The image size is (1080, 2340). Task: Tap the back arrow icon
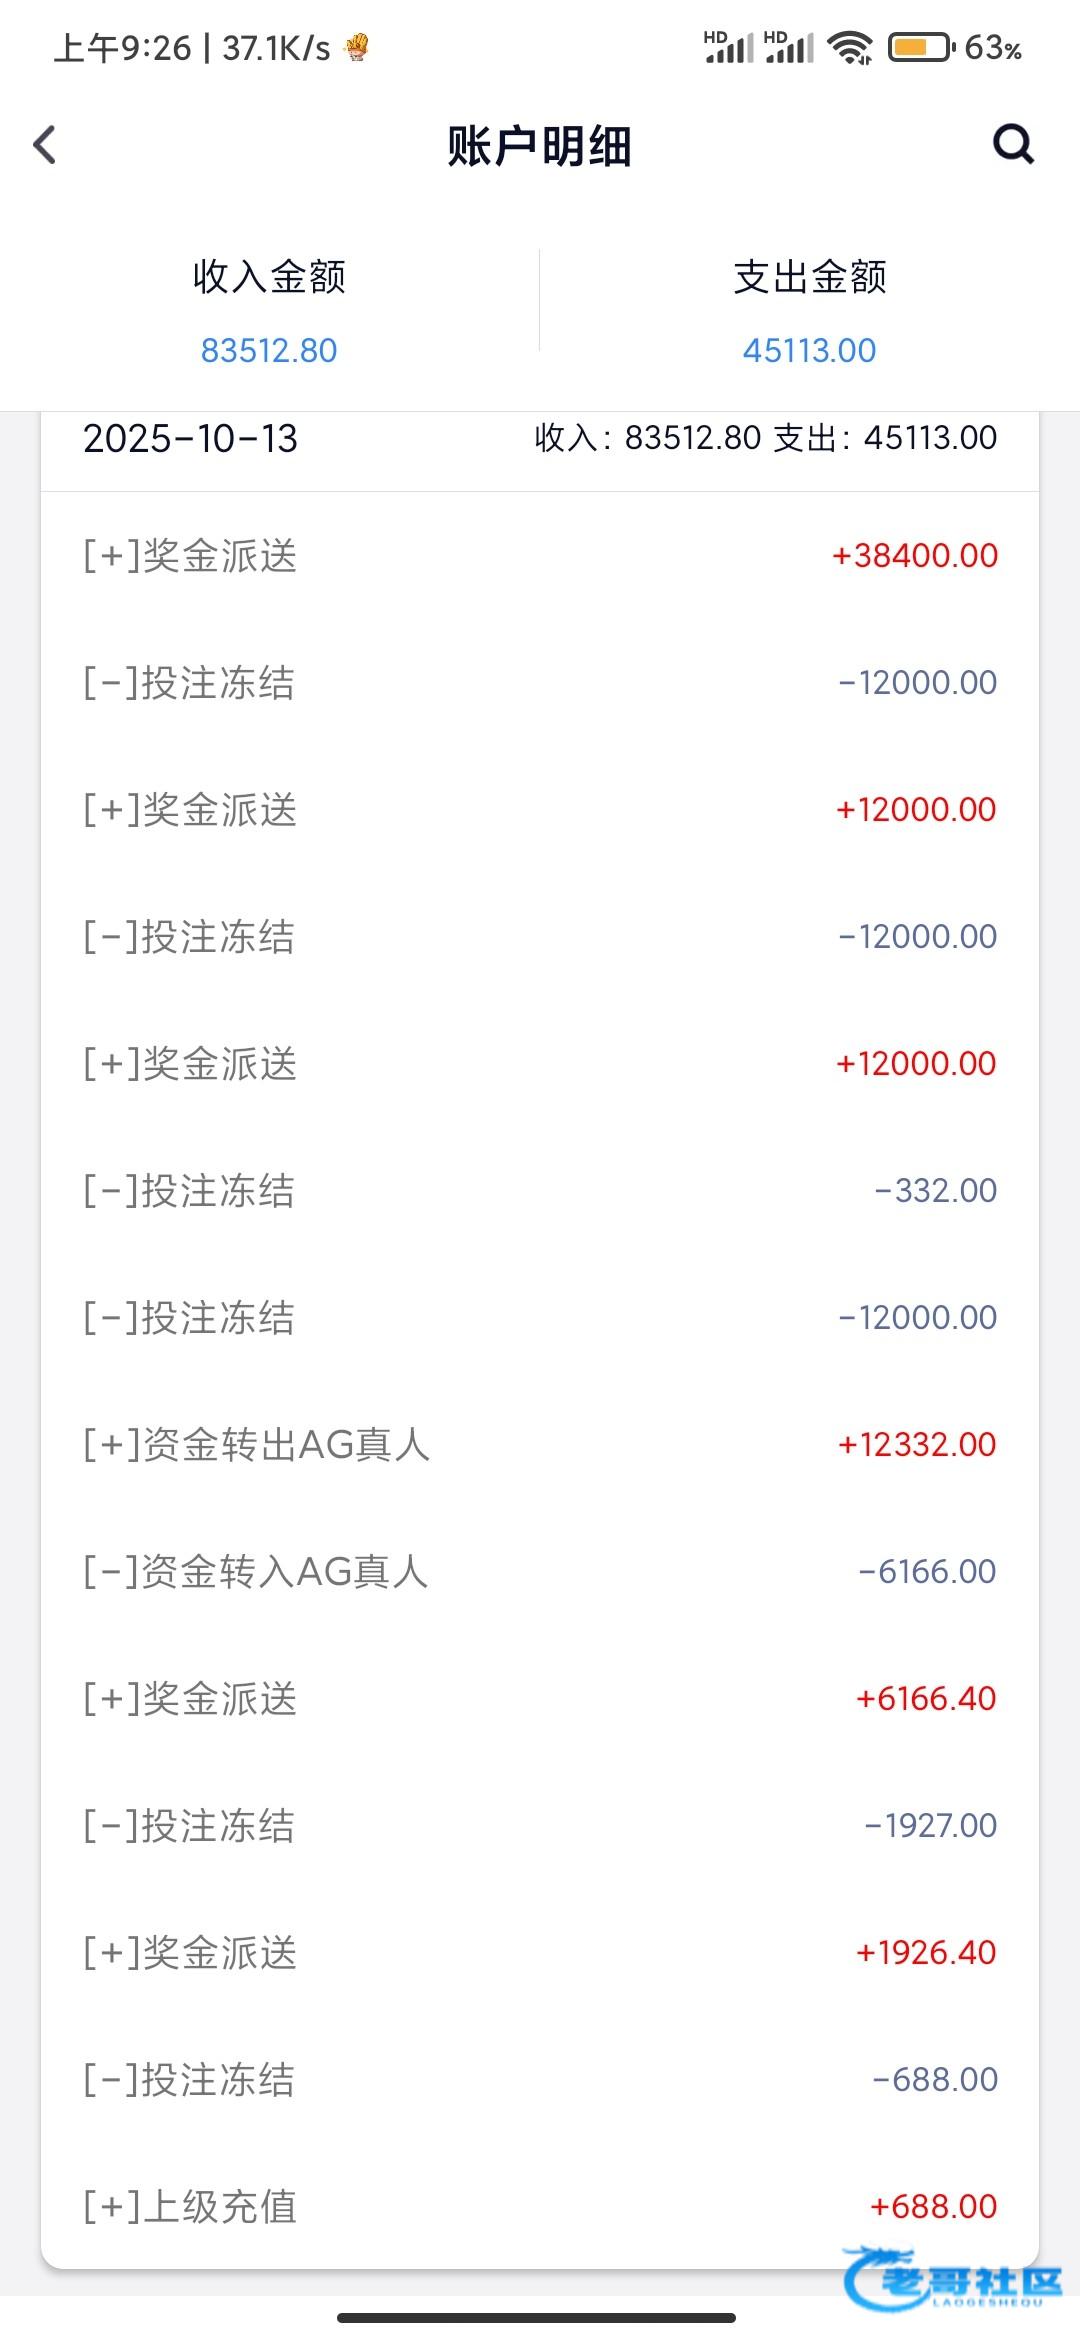[45, 145]
